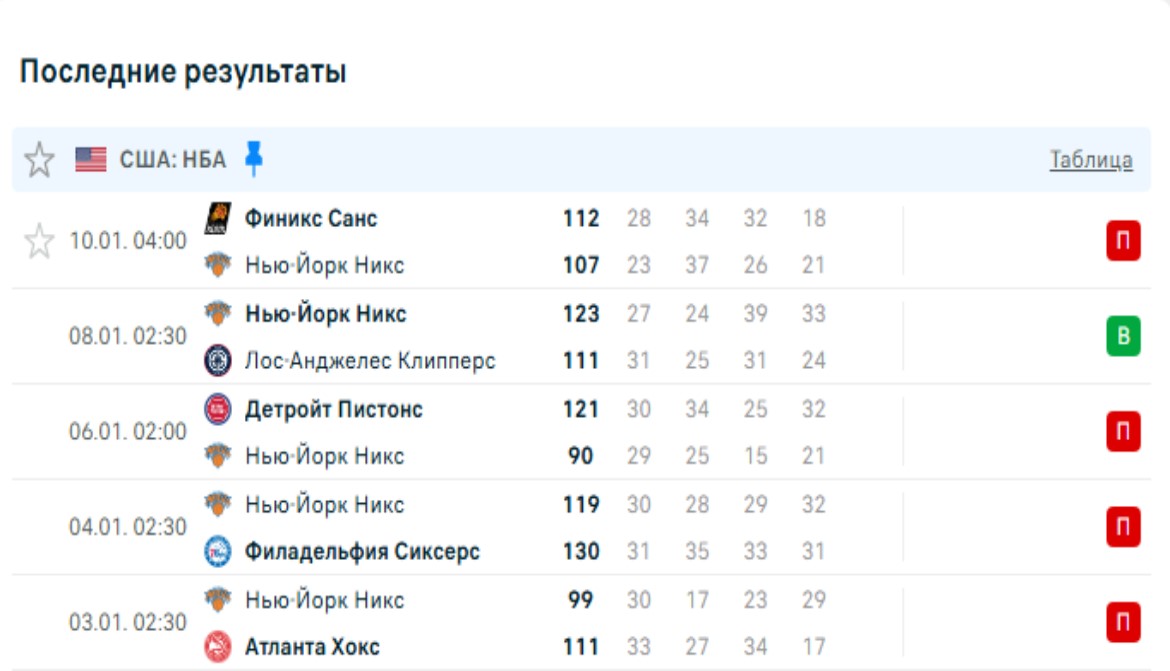
Task: Toggle favorite star for USA NBA league
Action: pyautogui.click(x=39, y=160)
